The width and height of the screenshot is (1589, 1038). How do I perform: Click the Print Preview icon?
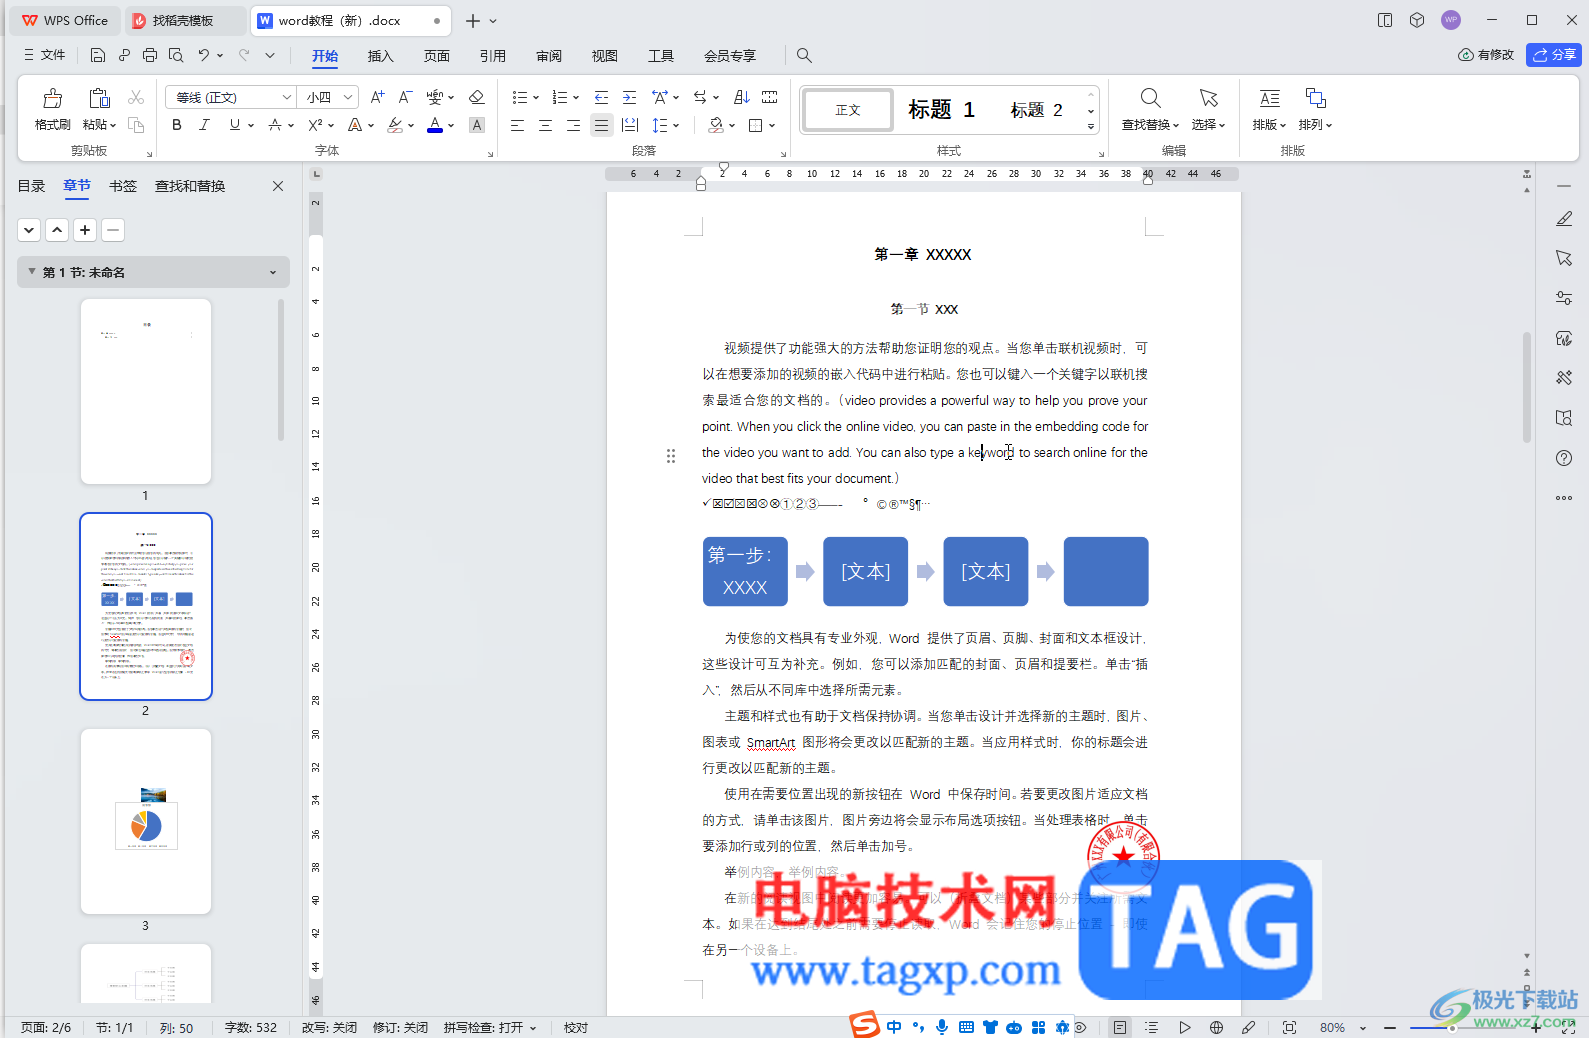point(176,55)
